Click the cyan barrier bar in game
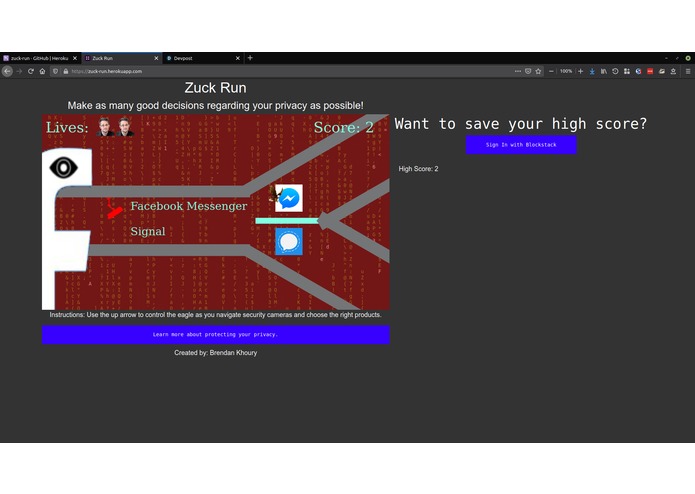This screenshot has width=695, height=494. point(287,221)
